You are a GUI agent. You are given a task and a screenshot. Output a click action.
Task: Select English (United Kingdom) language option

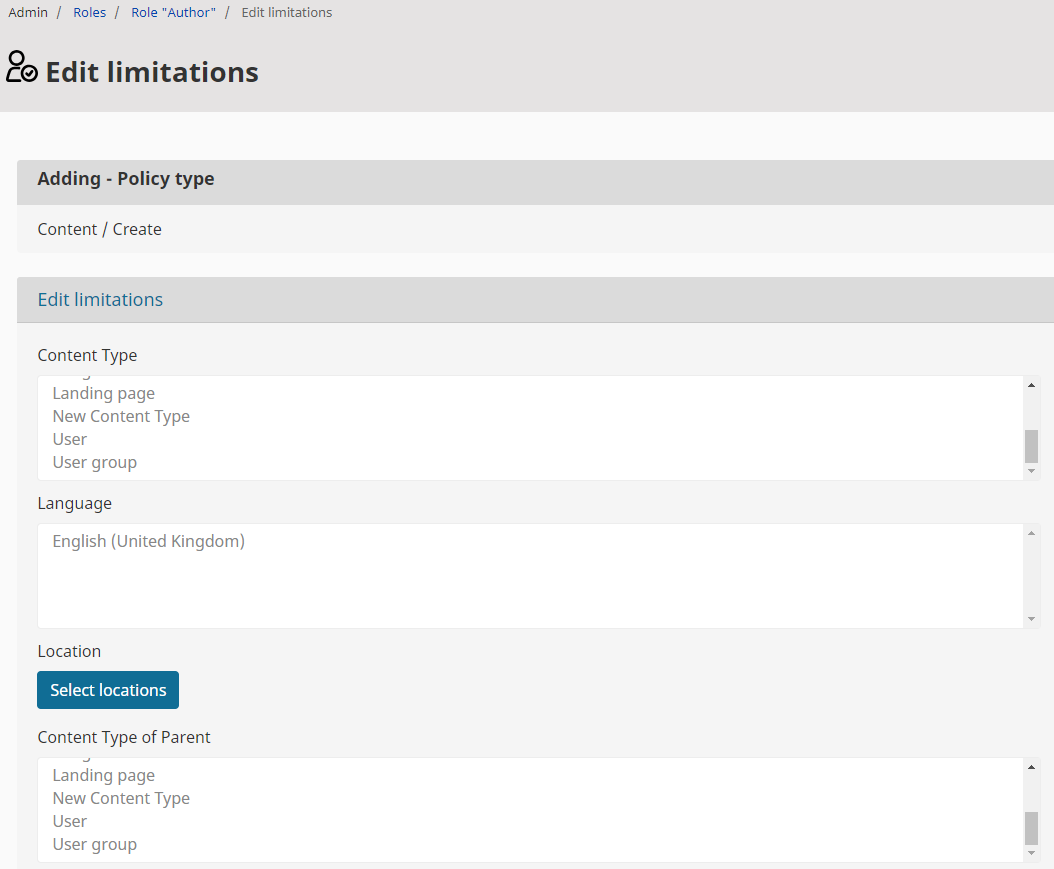[149, 542]
